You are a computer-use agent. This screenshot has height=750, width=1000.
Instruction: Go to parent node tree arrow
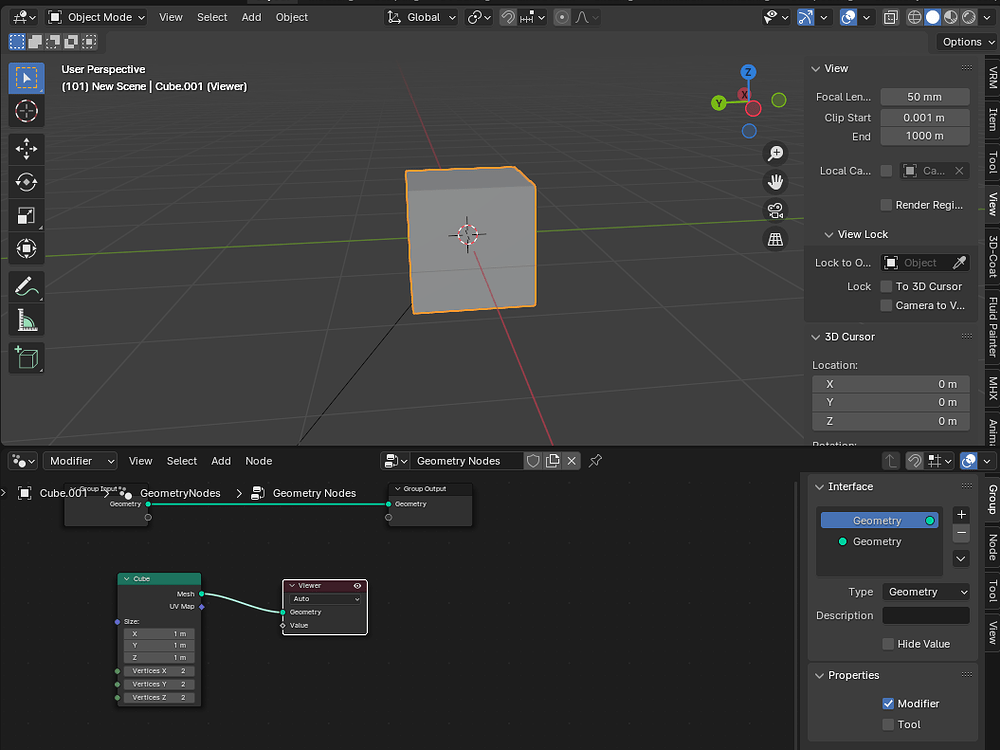pyautogui.click(x=891, y=460)
